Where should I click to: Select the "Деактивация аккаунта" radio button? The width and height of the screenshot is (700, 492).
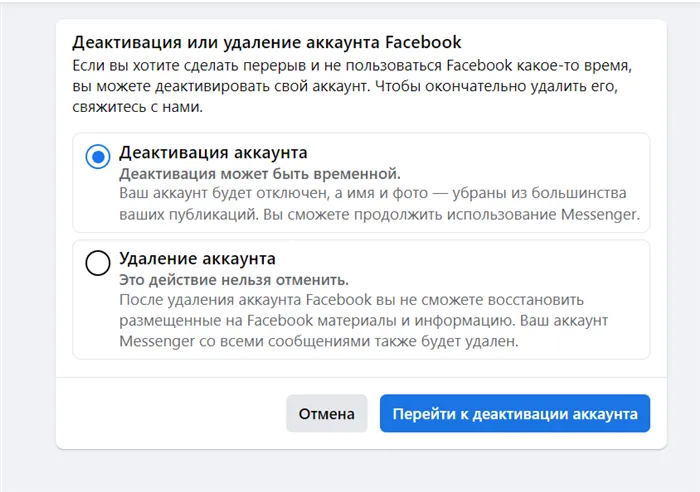tap(98, 156)
